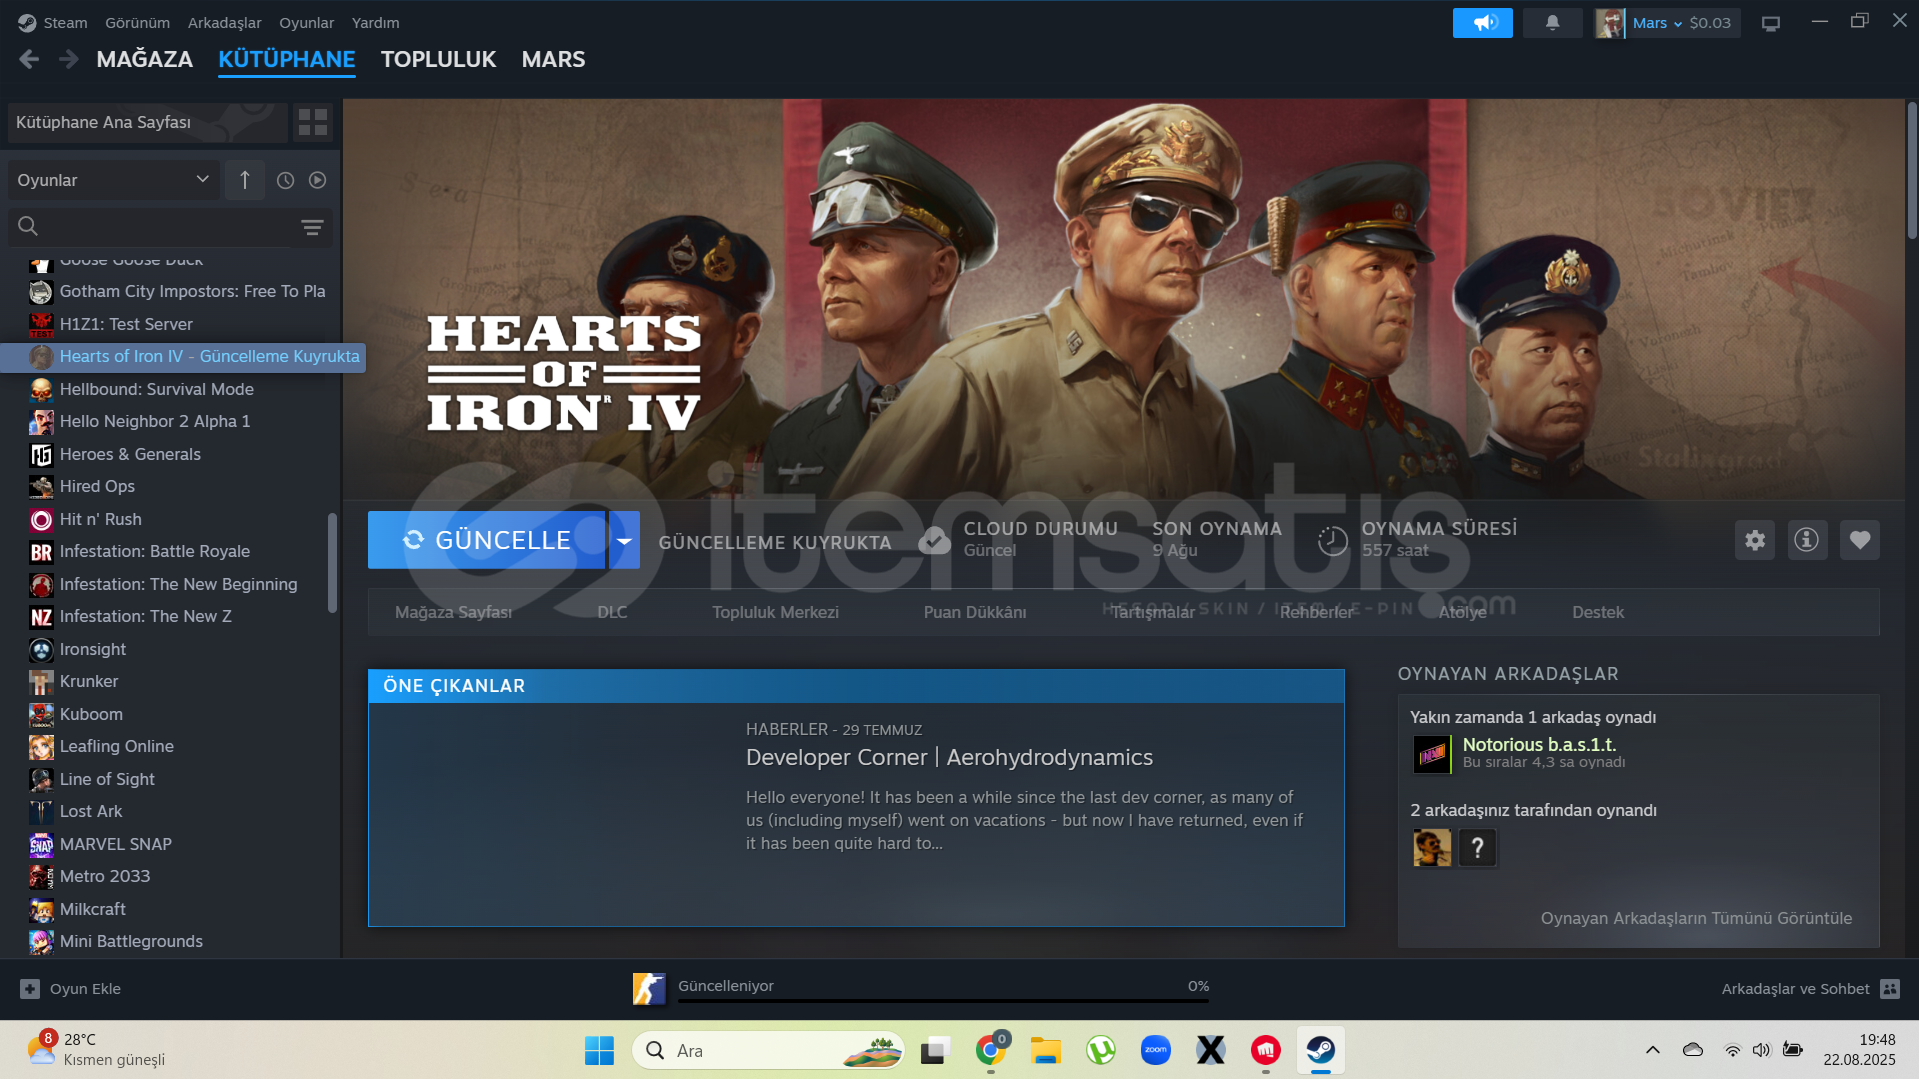This screenshot has height=1079, width=1919.
Task: Toggle ready-to-play filter icon
Action: 318,180
